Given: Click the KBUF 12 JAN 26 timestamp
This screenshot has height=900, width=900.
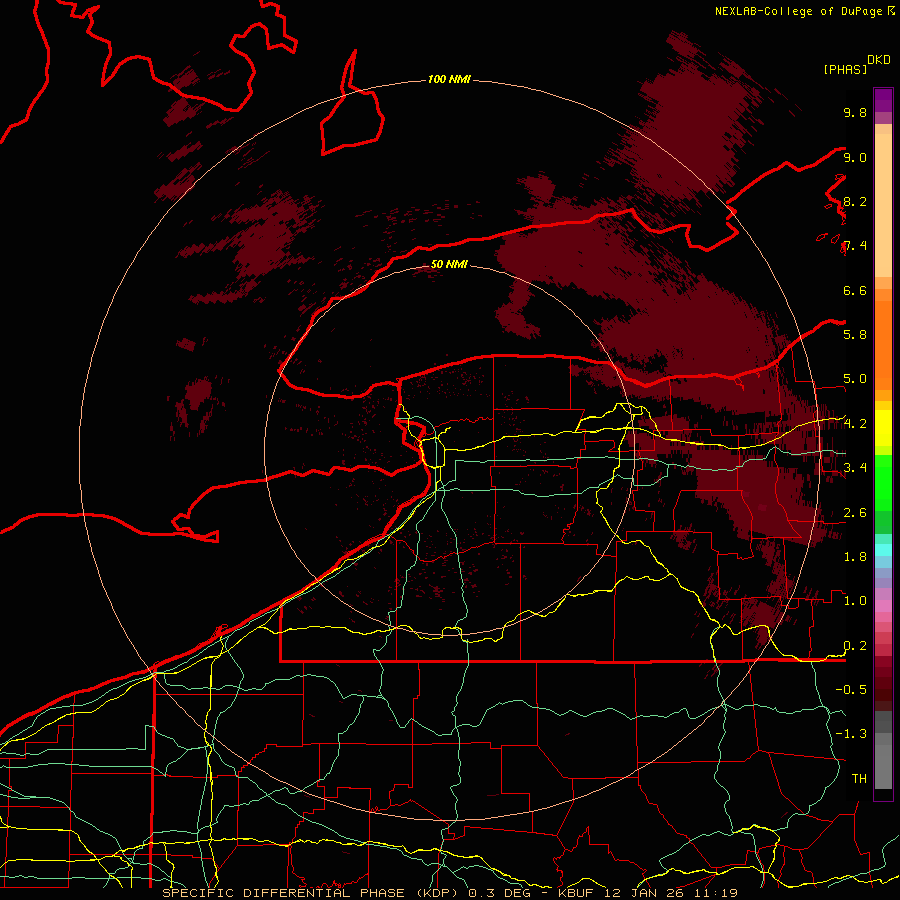Looking at the screenshot, I should pos(647,893).
